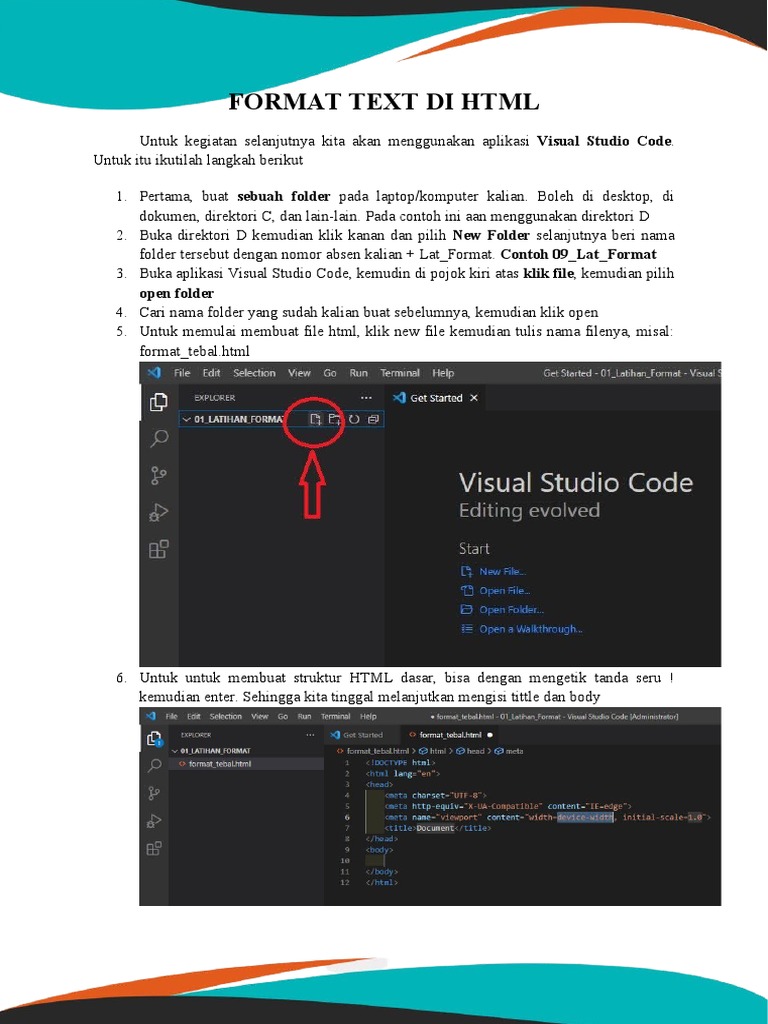This screenshot has height=1024, width=768.
Task: Open Selection menu in the format_tebal.html window
Action: (x=225, y=716)
